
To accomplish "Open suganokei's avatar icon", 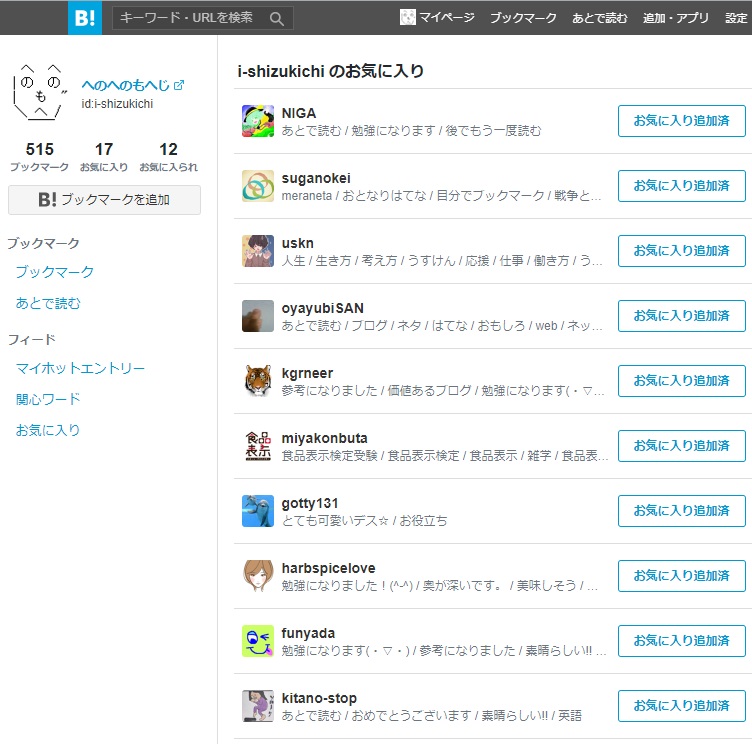I will [x=258, y=186].
